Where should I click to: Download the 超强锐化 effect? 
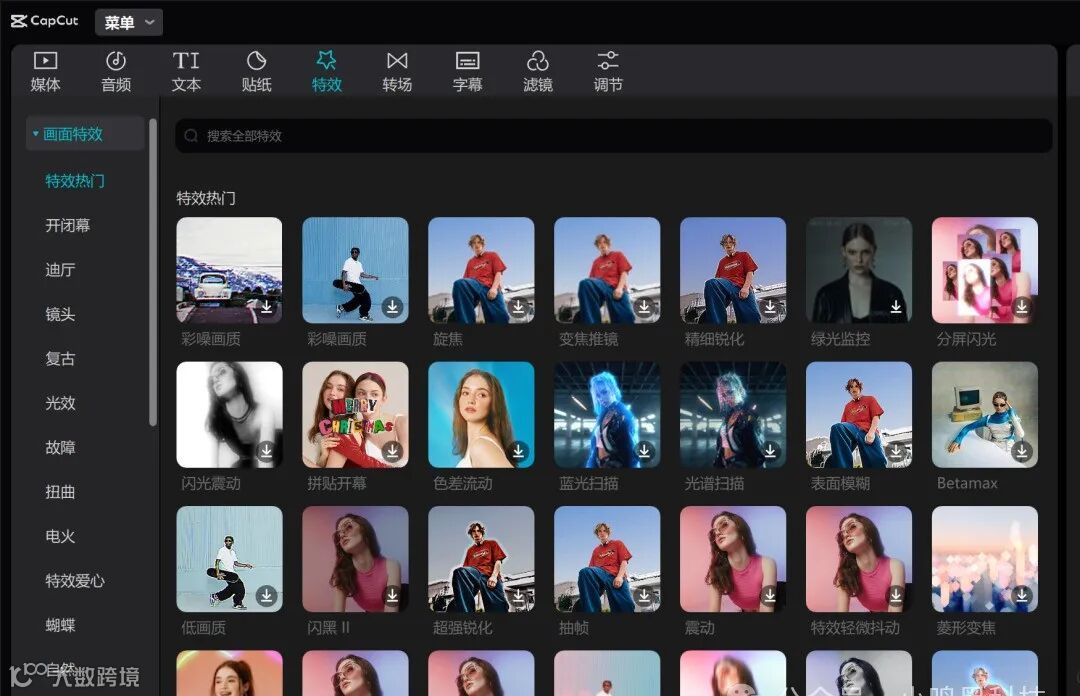pyautogui.click(x=518, y=595)
